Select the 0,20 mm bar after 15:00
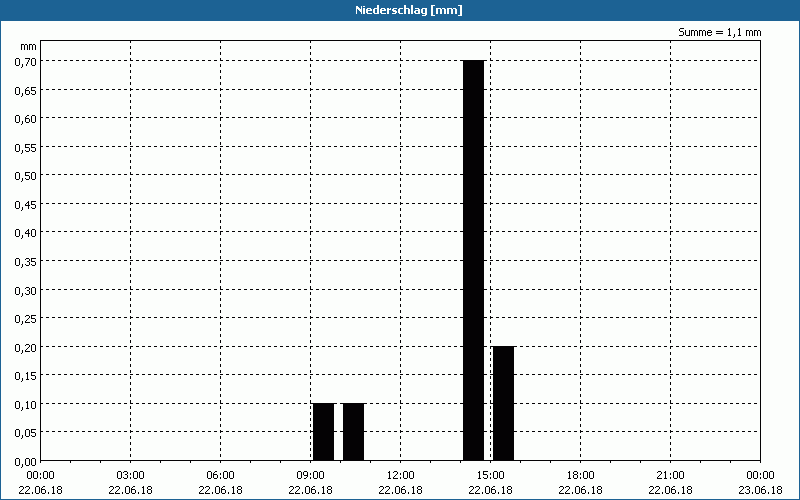Viewport: 800px width, 500px height. [504, 404]
